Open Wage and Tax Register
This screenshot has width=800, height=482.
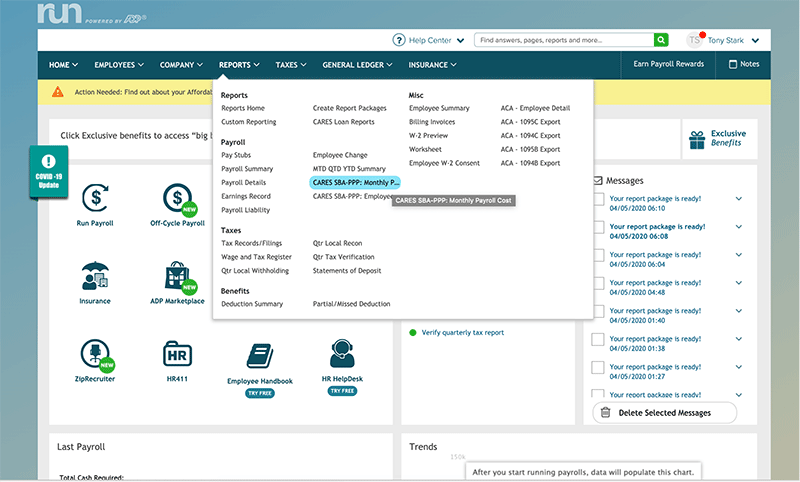click(x=256, y=257)
